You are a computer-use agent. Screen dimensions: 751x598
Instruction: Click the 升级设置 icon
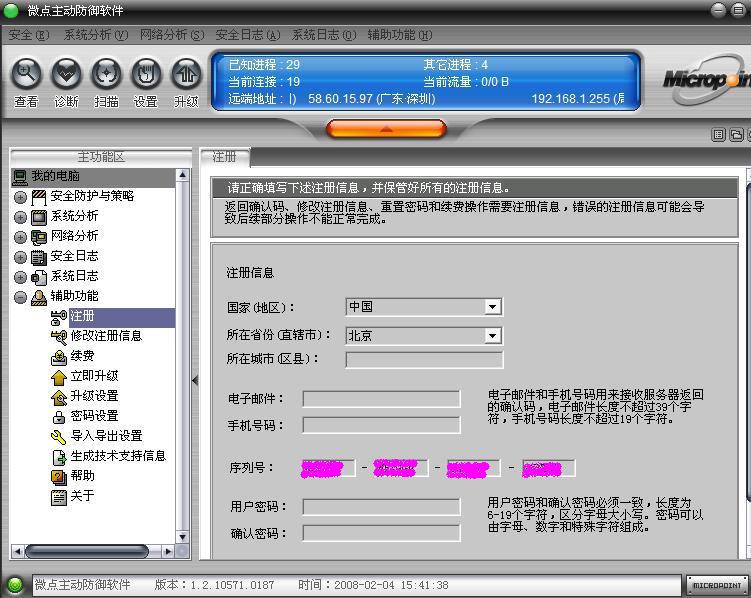(x=58, y=397)
